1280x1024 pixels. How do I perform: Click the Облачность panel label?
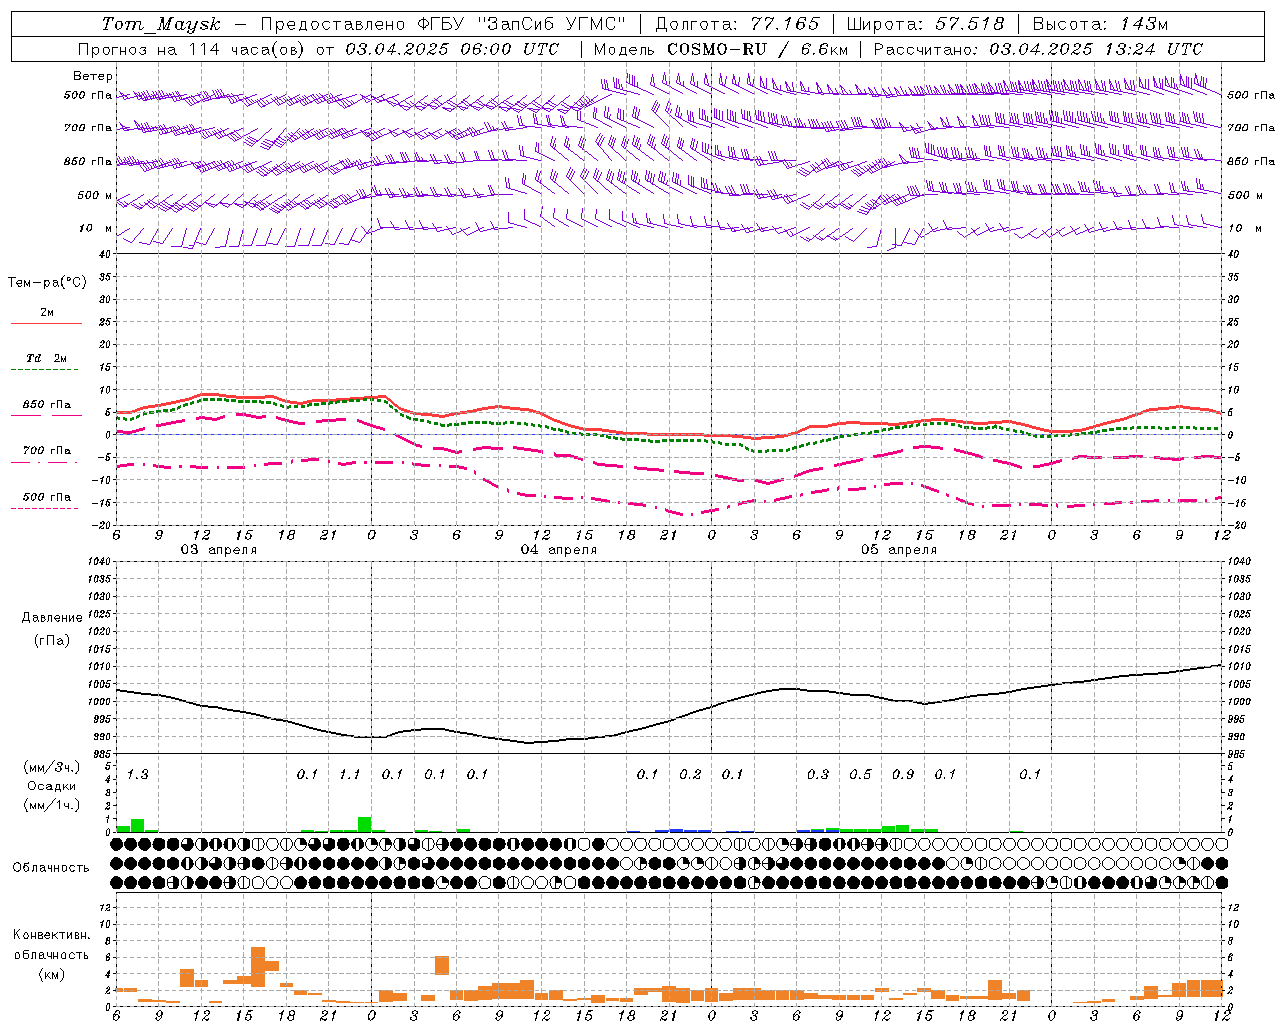tap(51, 868)
